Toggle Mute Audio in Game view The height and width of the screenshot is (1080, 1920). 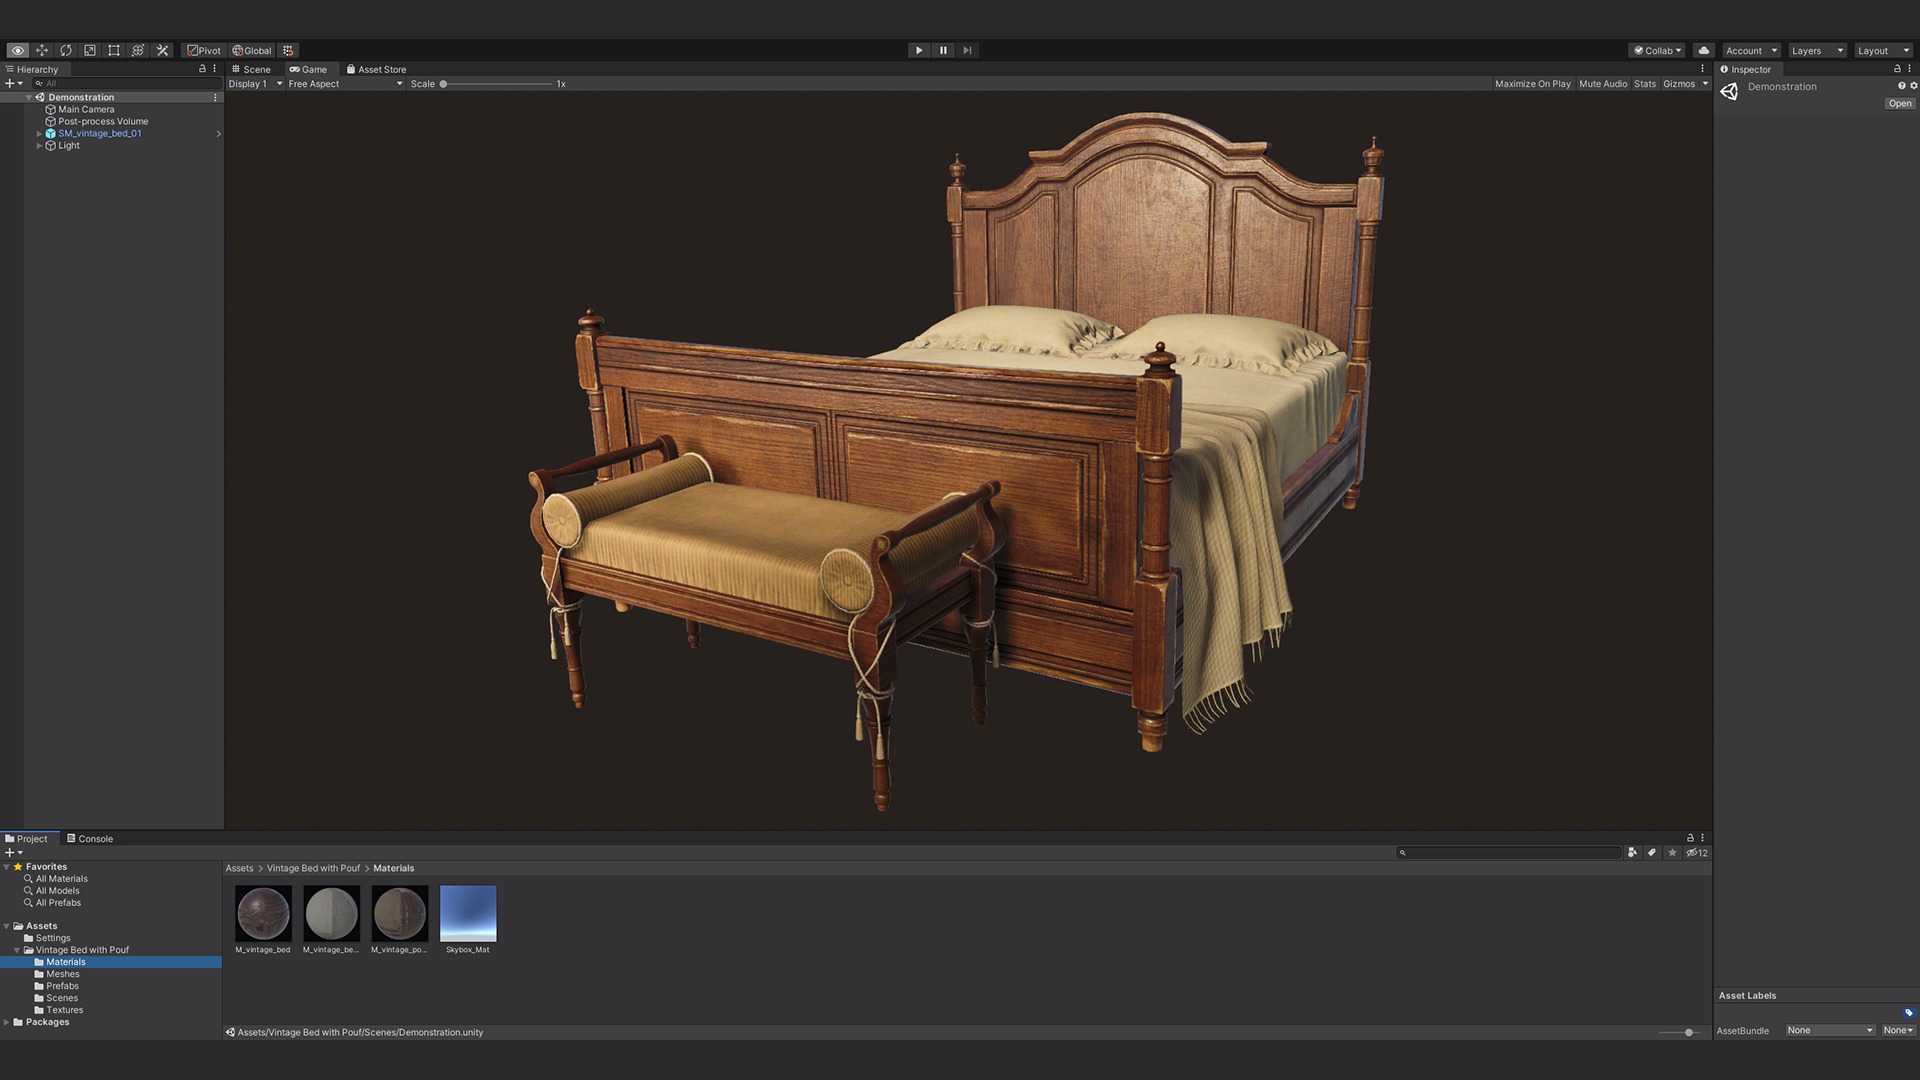coord(1602,84)
